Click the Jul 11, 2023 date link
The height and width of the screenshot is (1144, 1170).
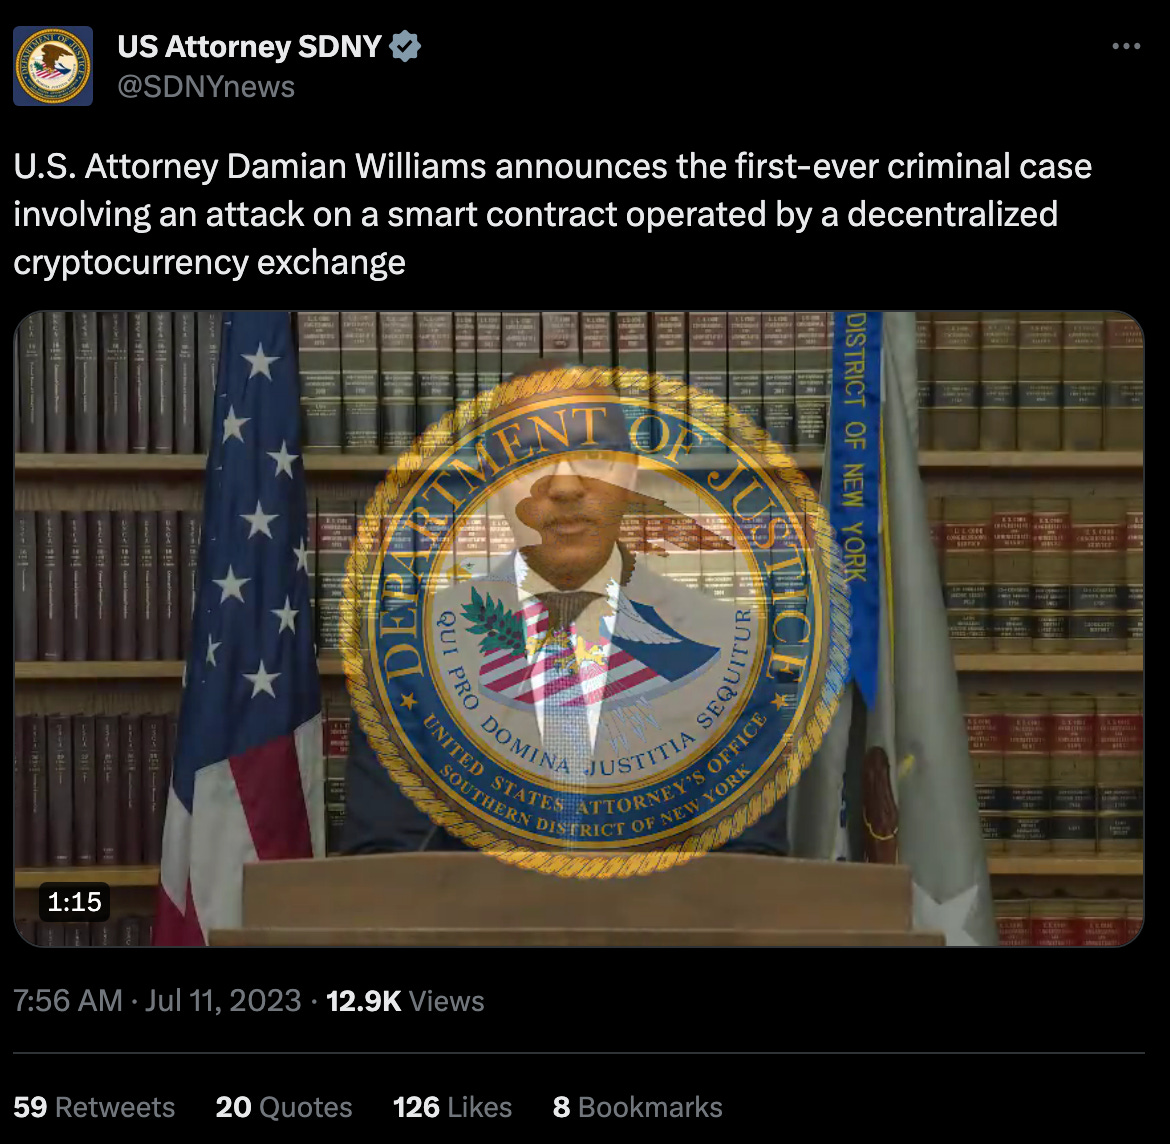point(223,1001)
